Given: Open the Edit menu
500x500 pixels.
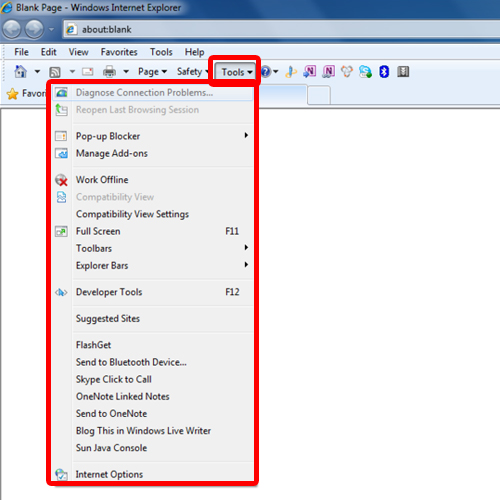Looking at the screenshot, I should tap(49, 52).
